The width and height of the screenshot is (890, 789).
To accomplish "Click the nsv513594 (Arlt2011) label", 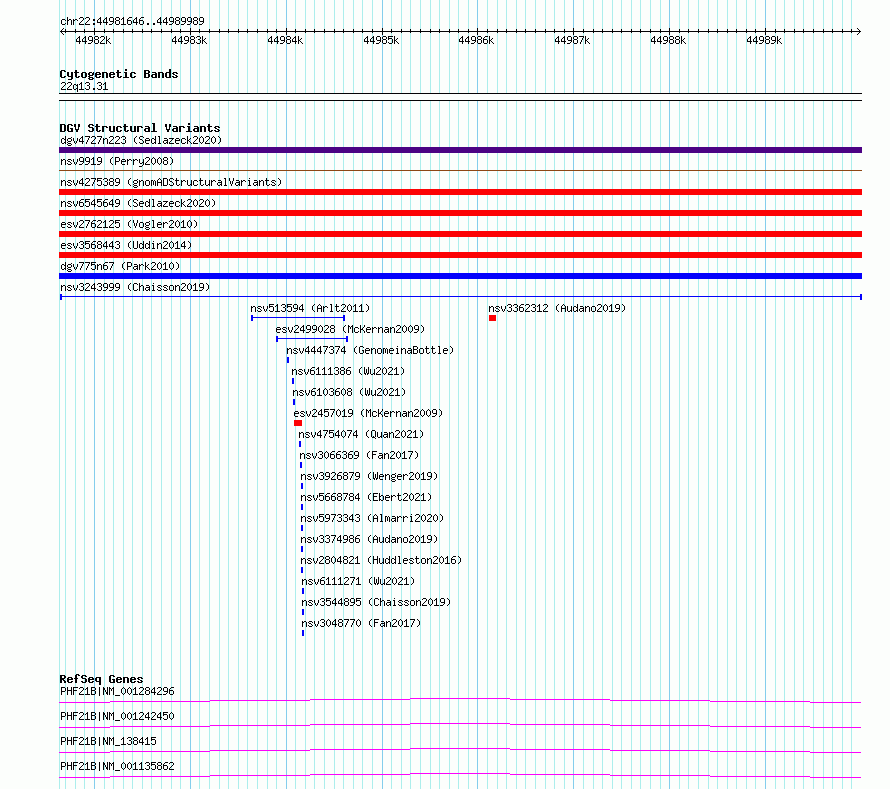I will 310,308.
